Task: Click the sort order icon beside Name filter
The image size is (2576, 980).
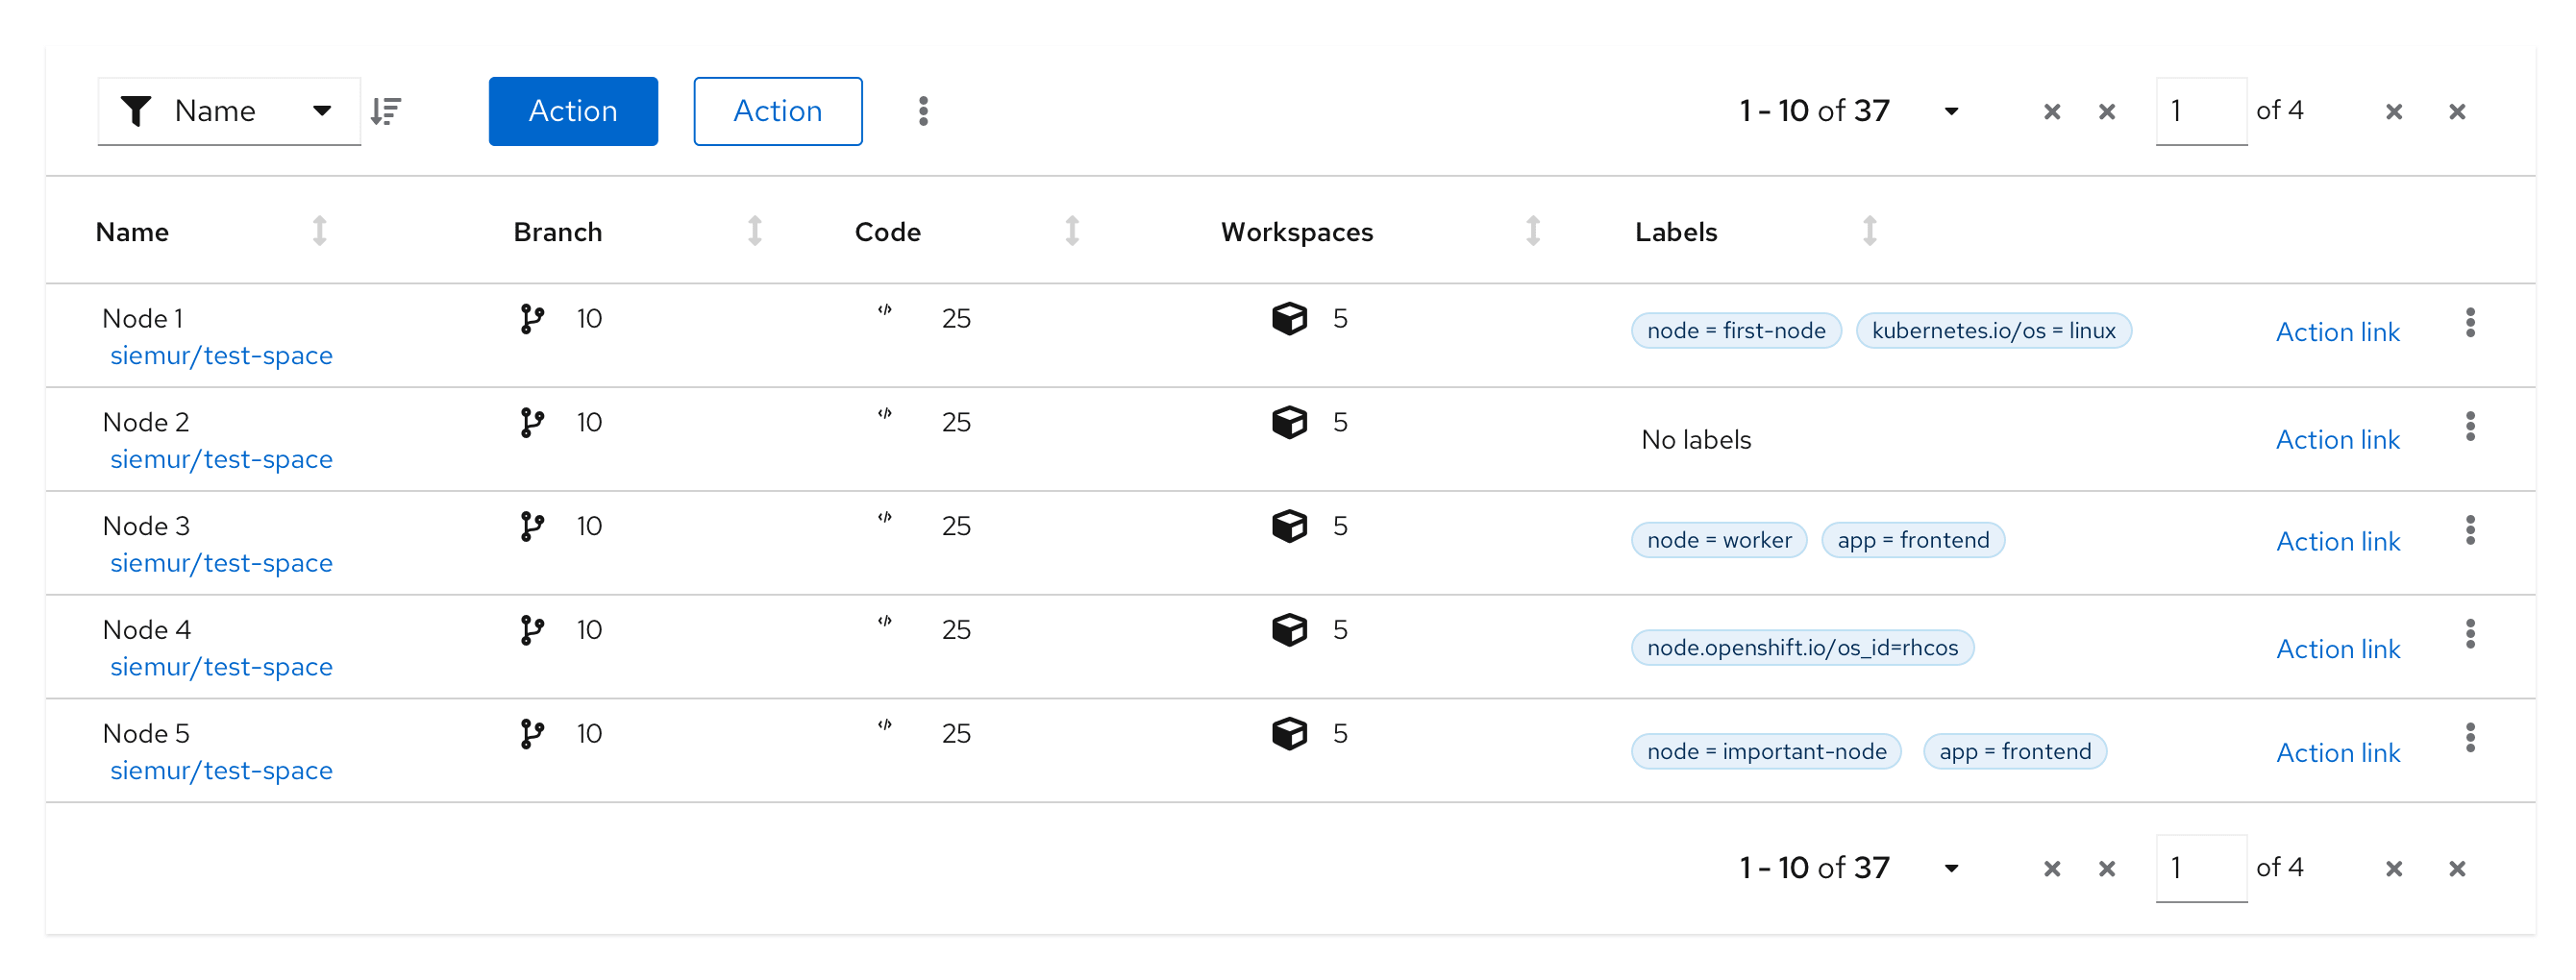Action: (x=386, y=111)
